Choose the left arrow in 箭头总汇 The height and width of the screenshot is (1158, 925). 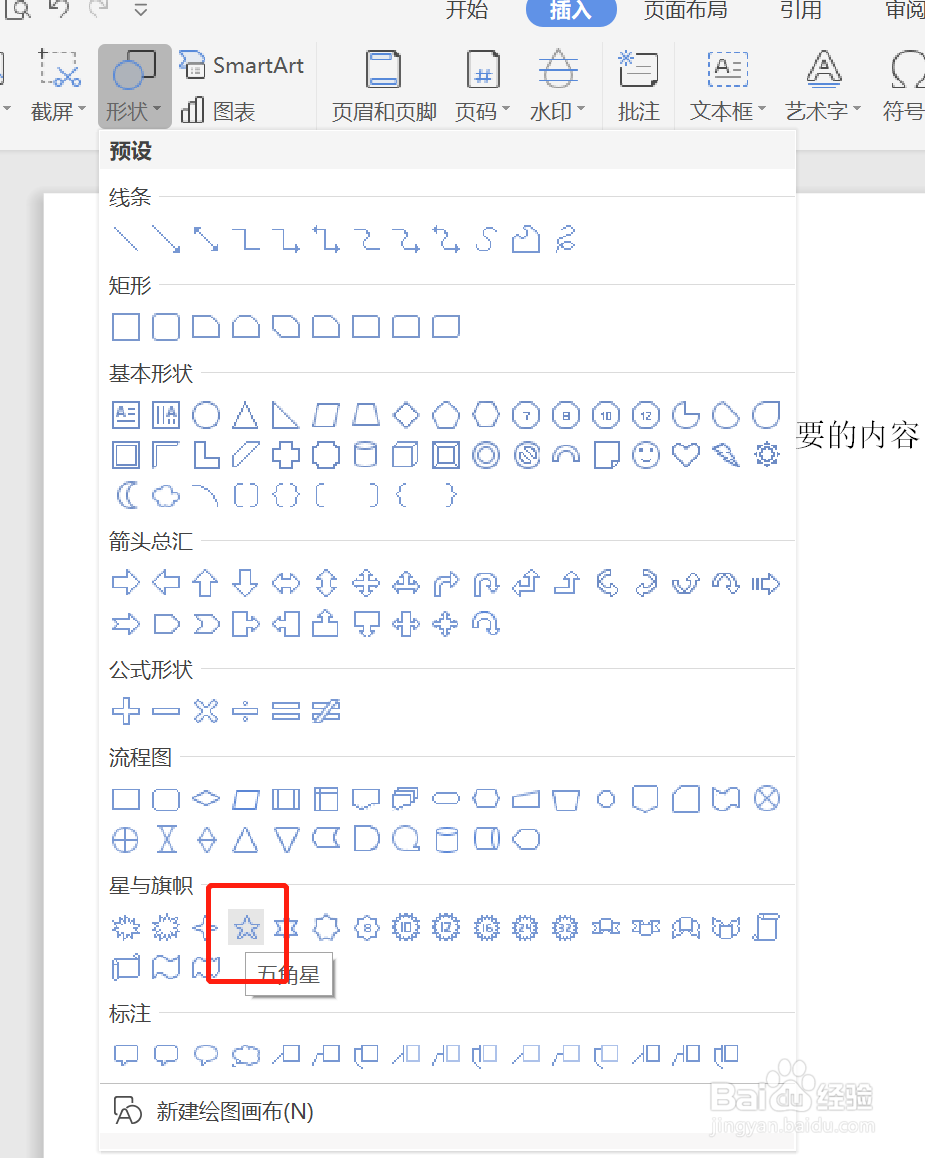[165, 583]
